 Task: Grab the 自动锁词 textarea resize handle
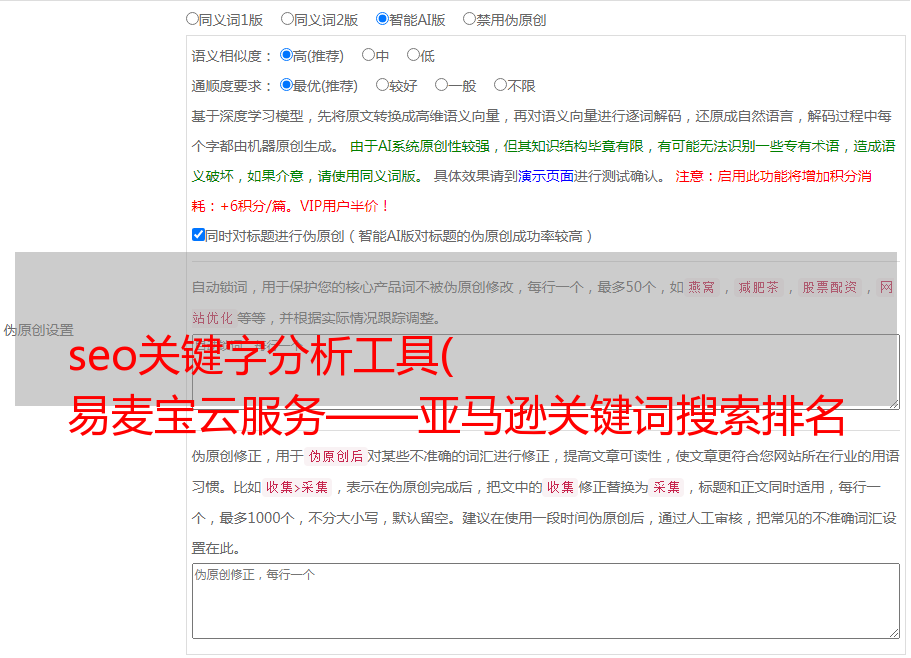[894, 403]
